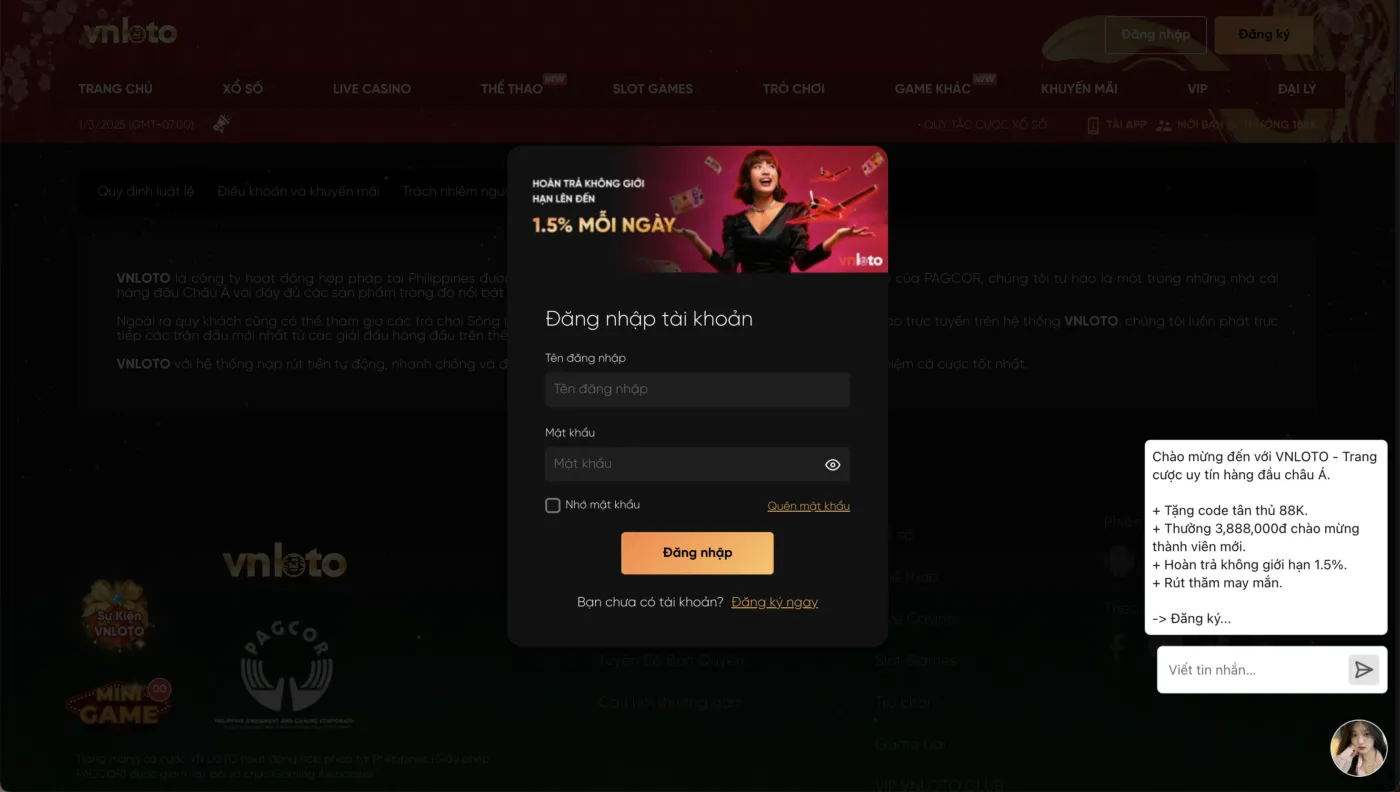Enable the Nhớ mật khẩu checkbox
This screenshot has width=1400, height=792.
tap(552, 505)
